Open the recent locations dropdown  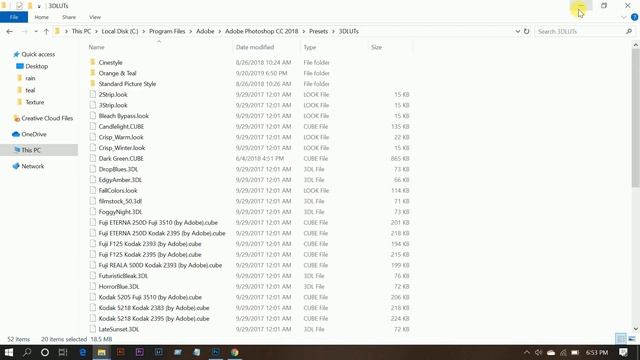tap(36, 31)
